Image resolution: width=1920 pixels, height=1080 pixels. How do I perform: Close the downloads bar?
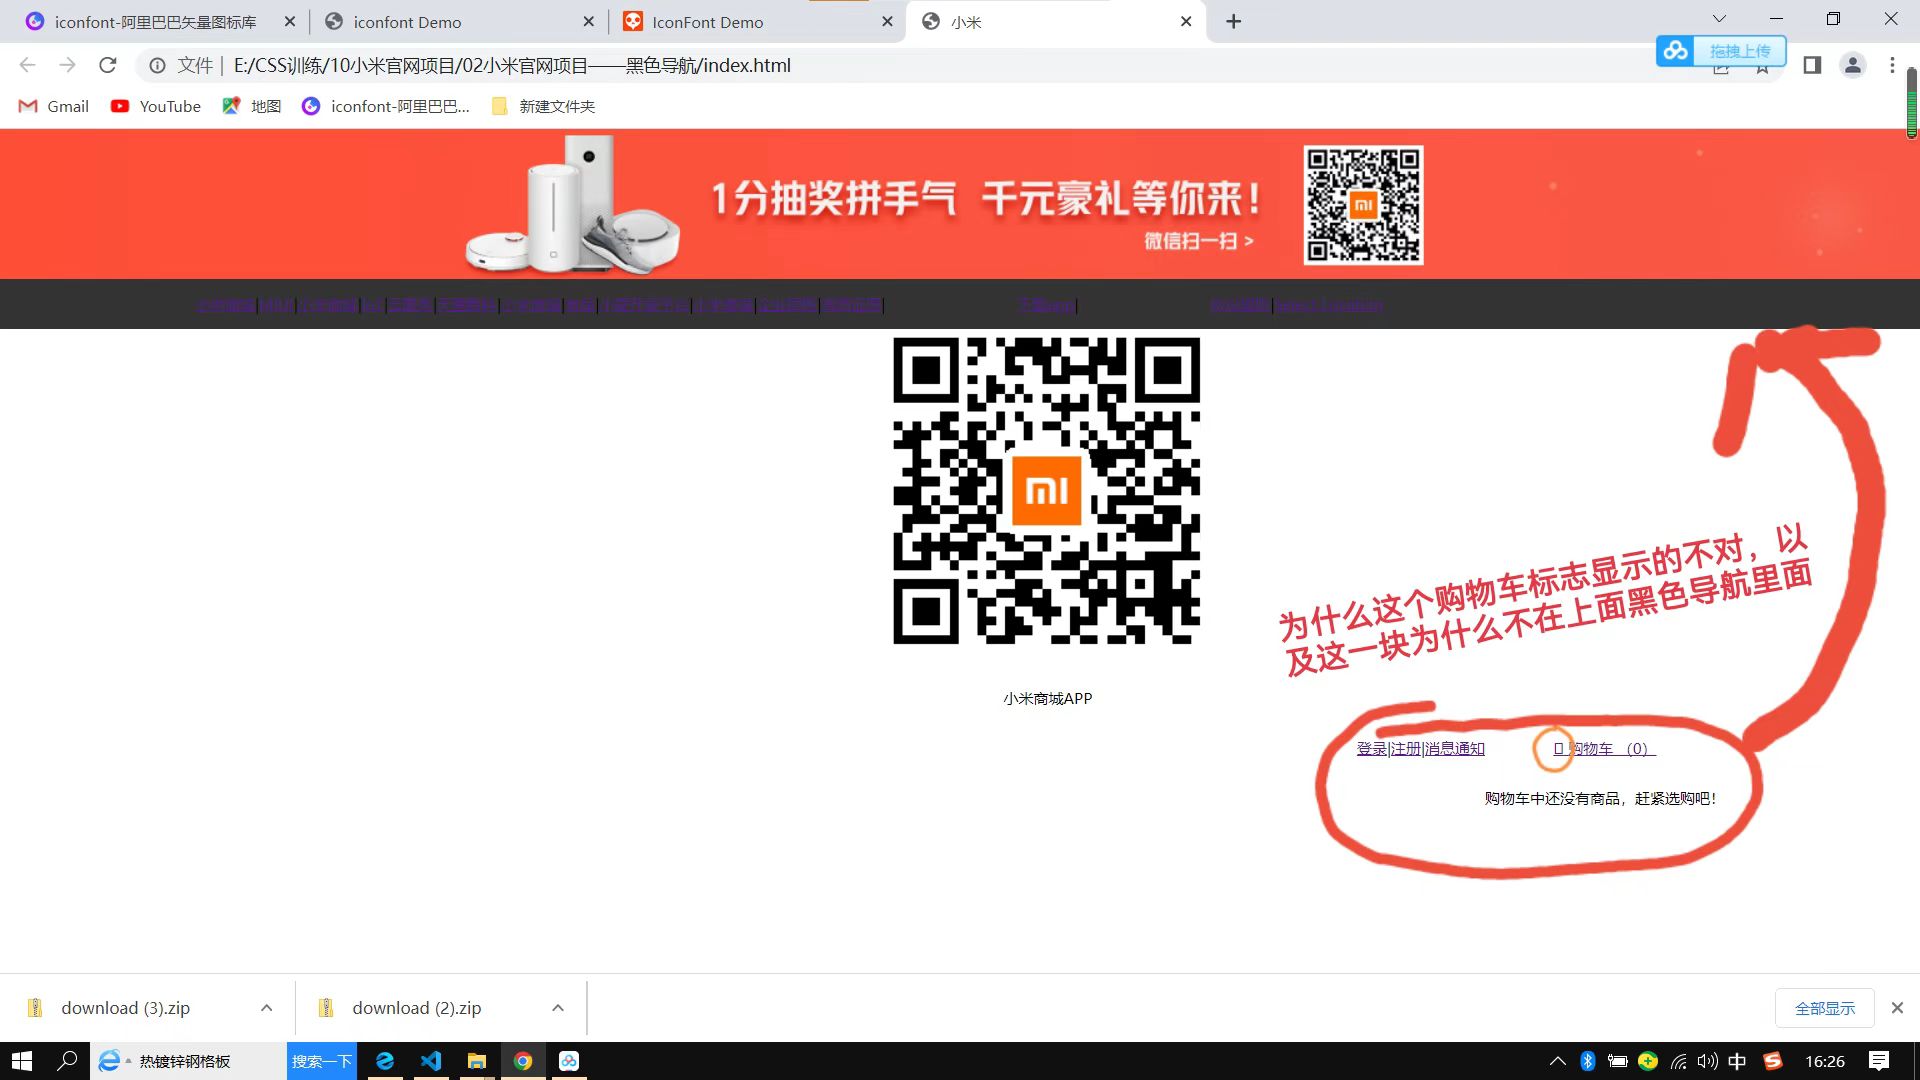click(1897, 1008)
